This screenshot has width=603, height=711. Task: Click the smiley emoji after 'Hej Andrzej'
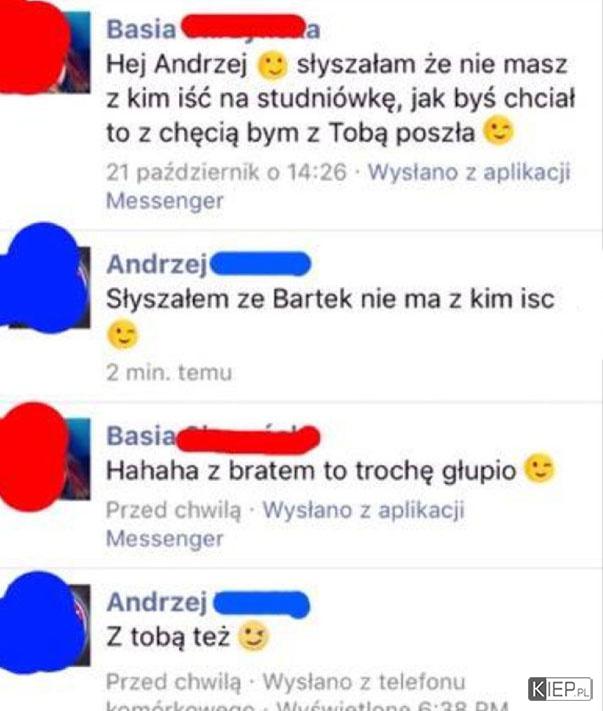(272, 66)
